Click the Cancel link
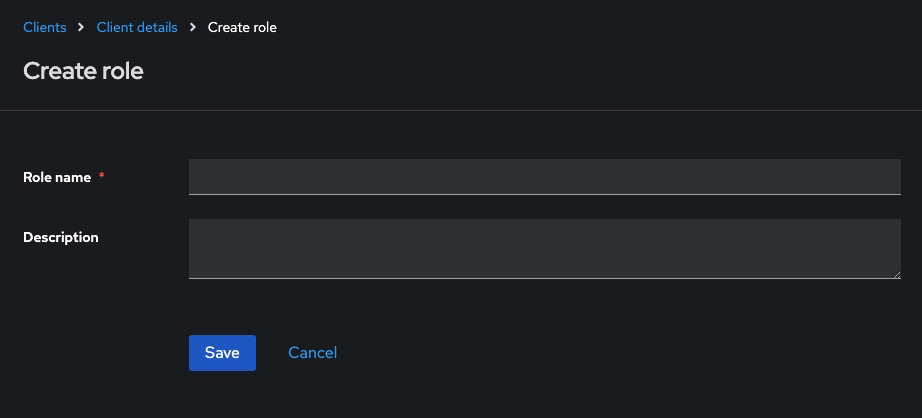Image resolution: width=922 pixels, height=418 pixels. click(312, 353)
